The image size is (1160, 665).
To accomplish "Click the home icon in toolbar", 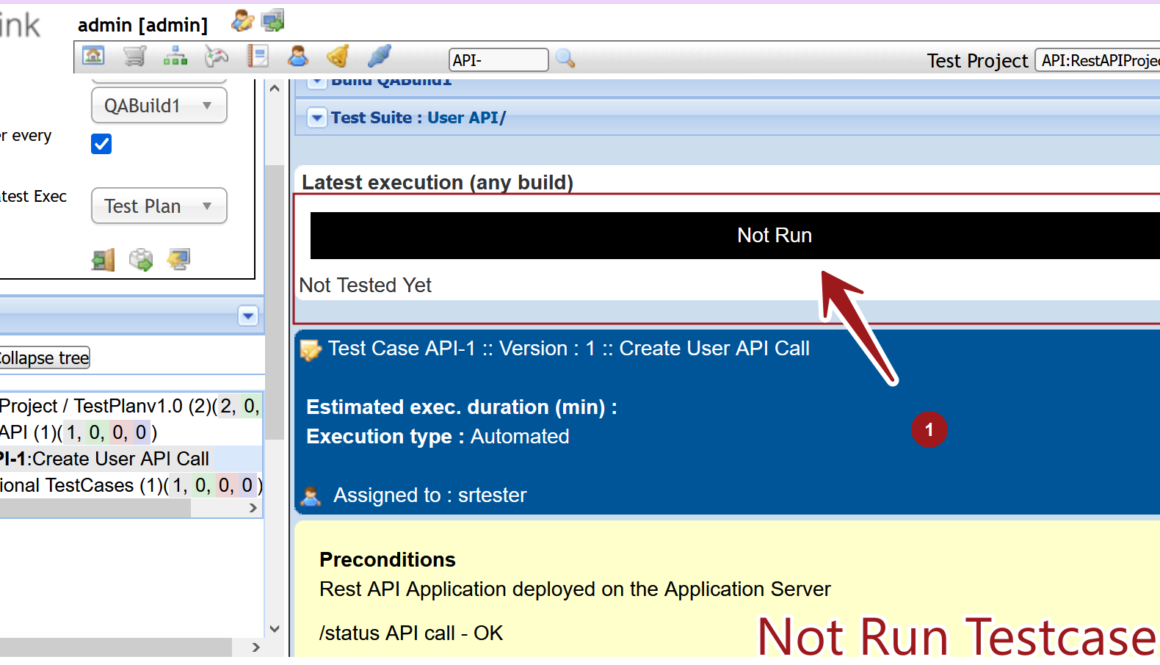I will point(93,57).
